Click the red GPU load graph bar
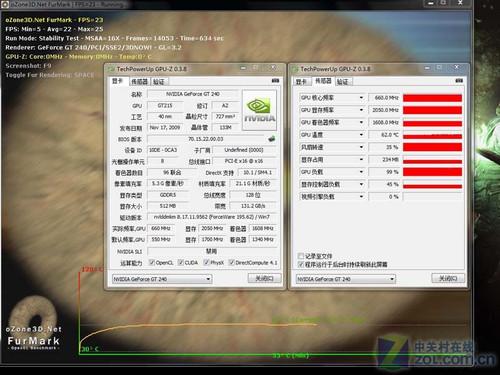500x375 pixels. pyautogui.click(x=432, y=172)
